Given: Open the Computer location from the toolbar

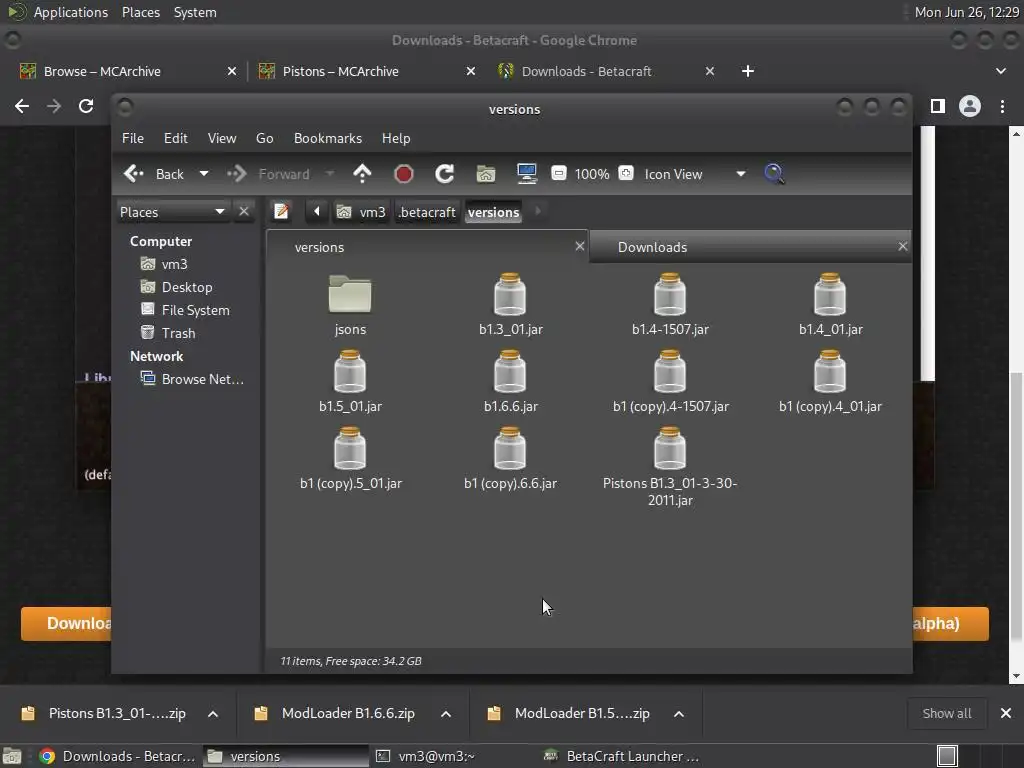Looking at the screenshot, I should (526, 174).
